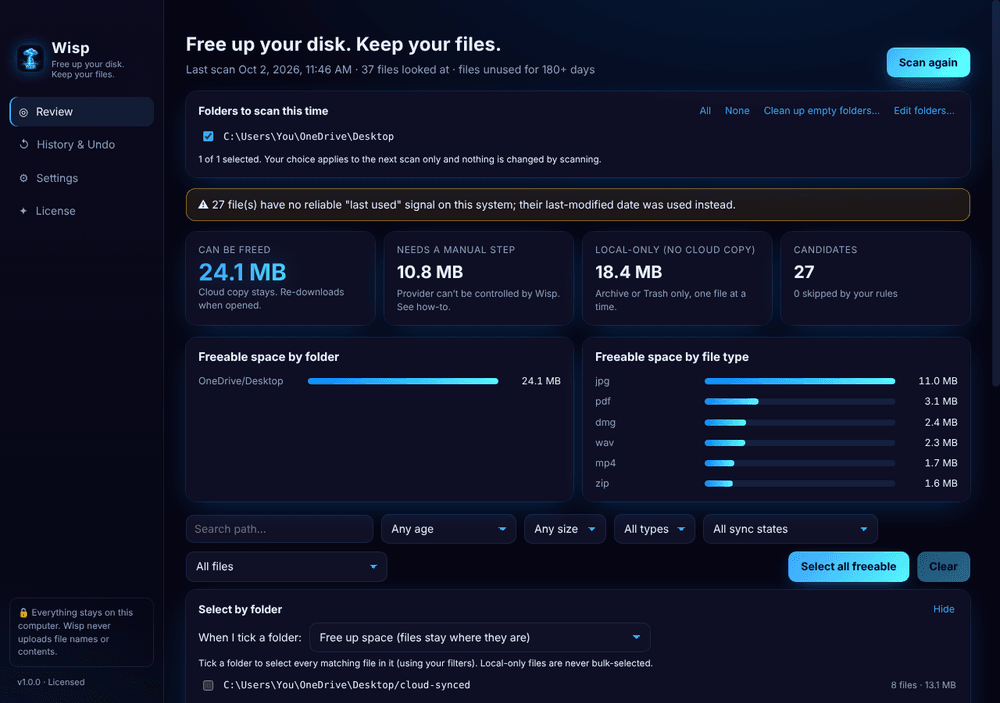The width and height of the screenshot is (1000, 703).
Task: Click the Wisp mushroom logo icon
Action: (x=30, y=58)
